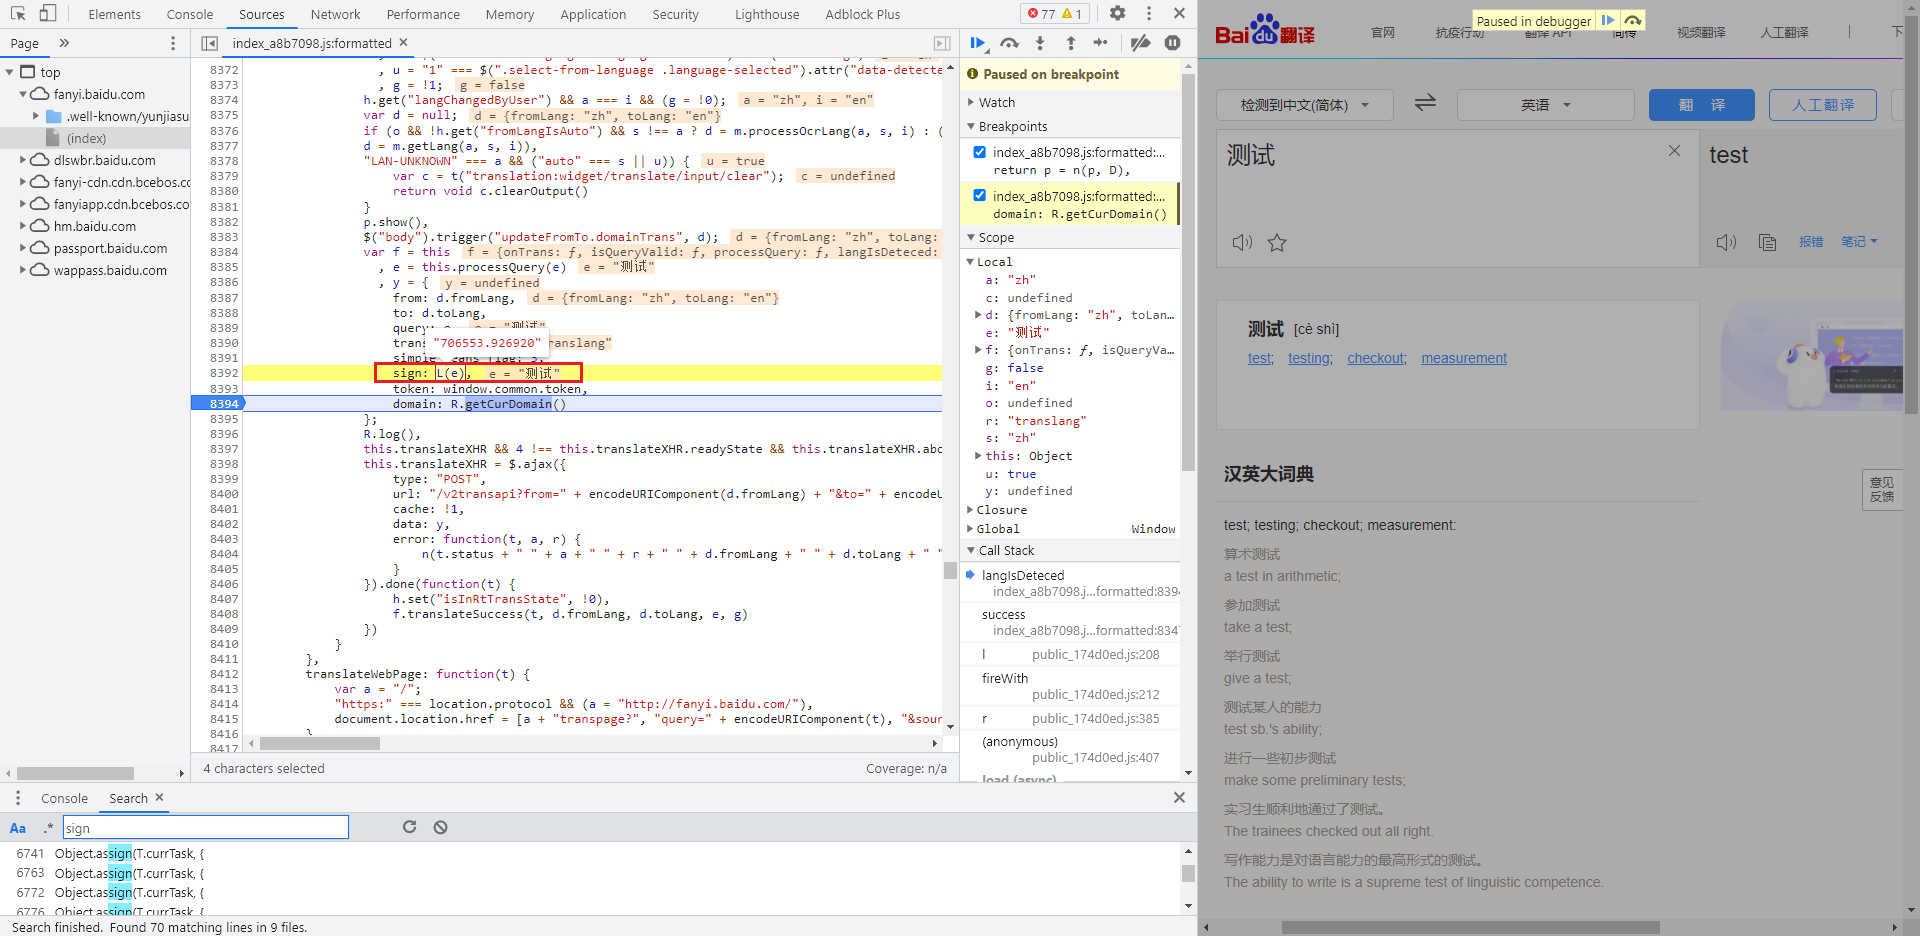Open Sources page pane kebab menu

pyautogui.click(x=173, y=43)
